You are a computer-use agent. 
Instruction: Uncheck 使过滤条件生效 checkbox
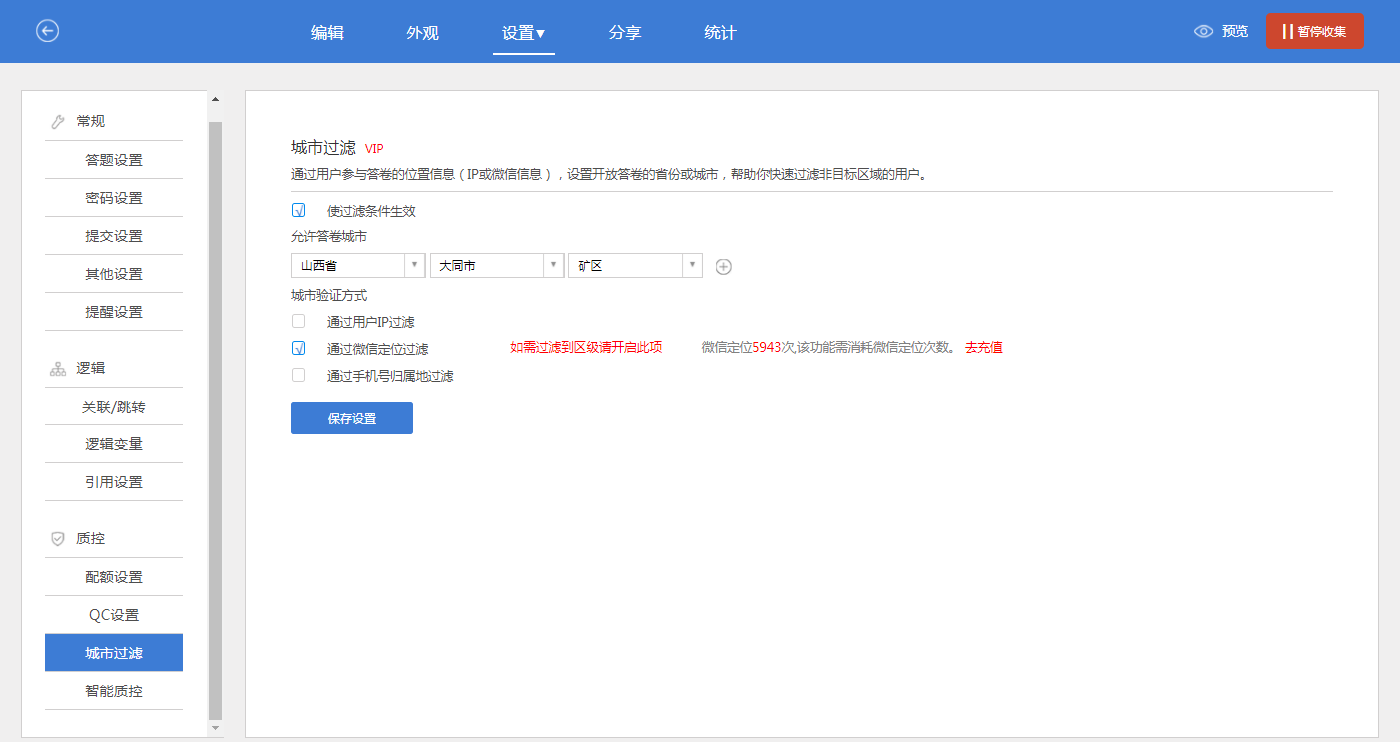[298, 211]
